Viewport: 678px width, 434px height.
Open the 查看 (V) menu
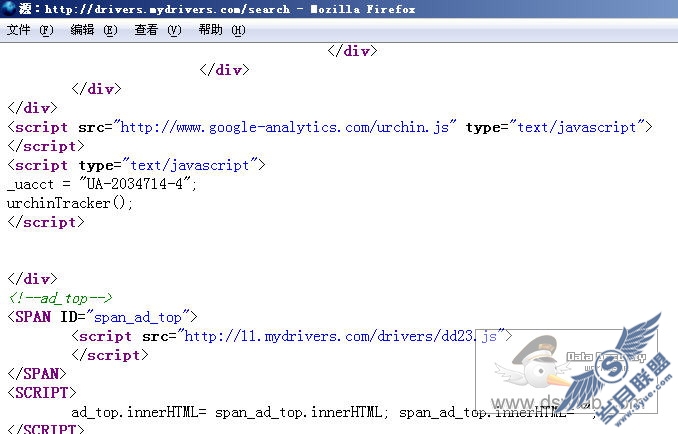point(158,30)
